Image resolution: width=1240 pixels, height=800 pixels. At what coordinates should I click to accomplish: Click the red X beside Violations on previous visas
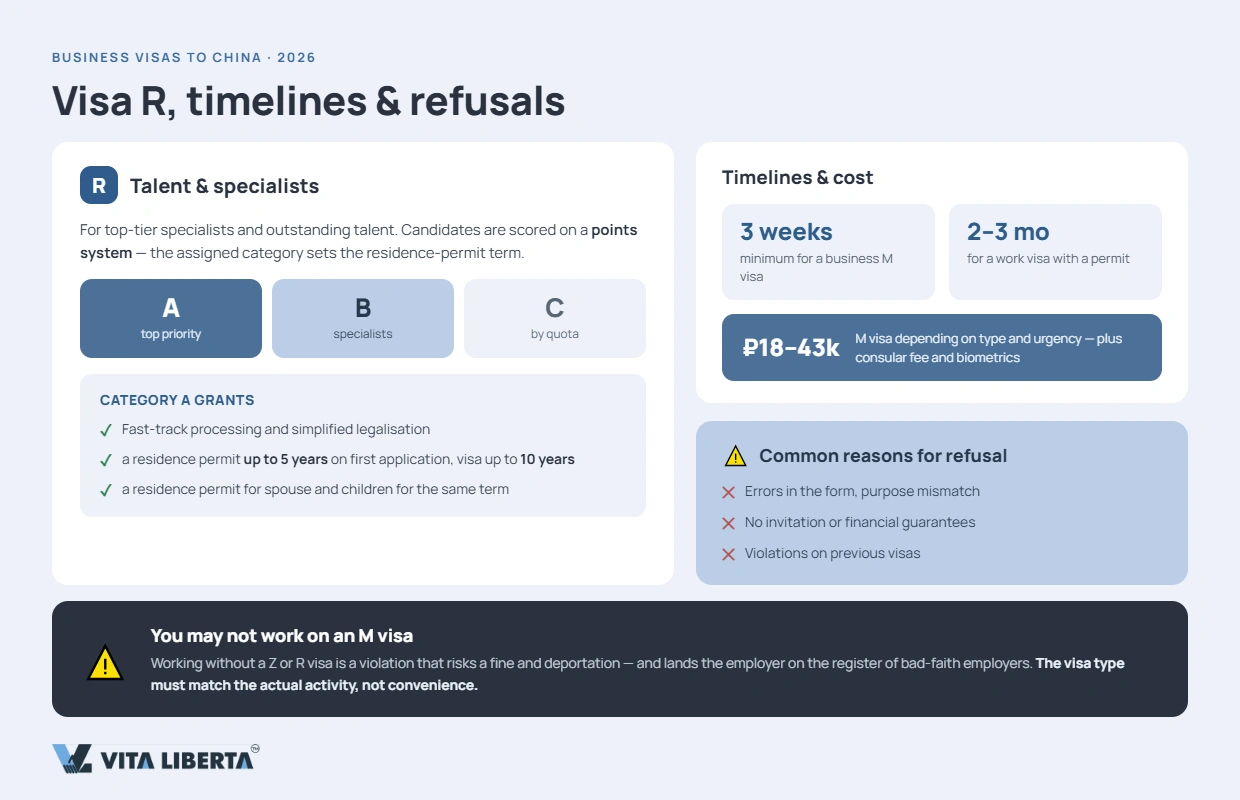click(728, 554)
